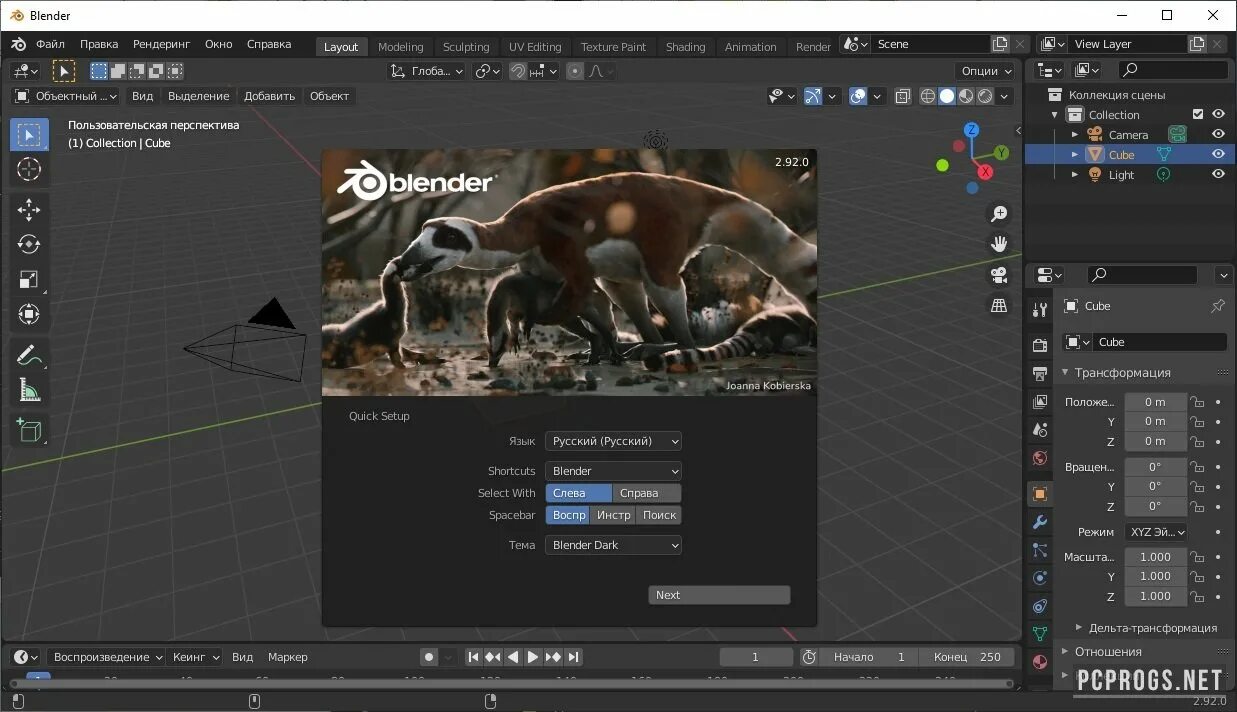Open the Опции dropdown
Image resolution: width=1237 pixels, height=712 pixels.
pos(986,71)
